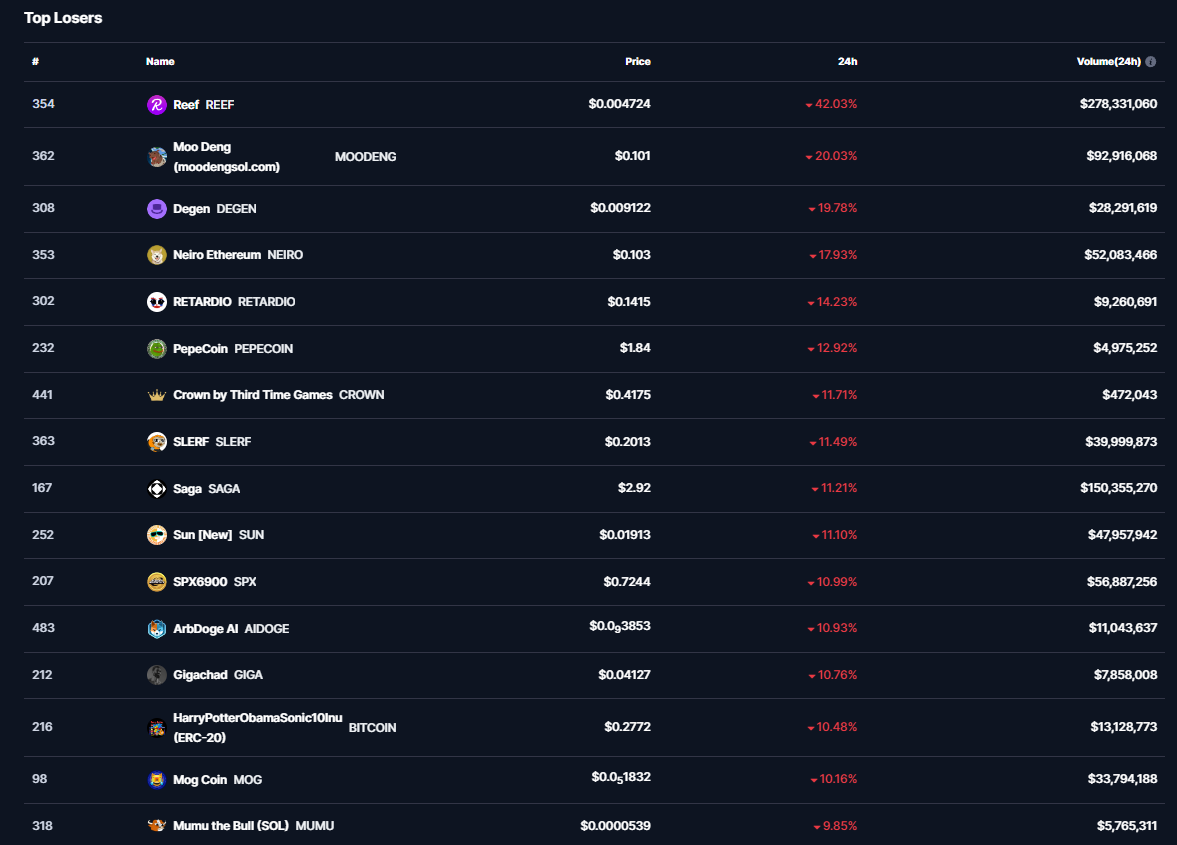Open the ArbDoge AI coin link
Image resolution: width=1177 pixels, height=845 pixels.
click(205, 629)
